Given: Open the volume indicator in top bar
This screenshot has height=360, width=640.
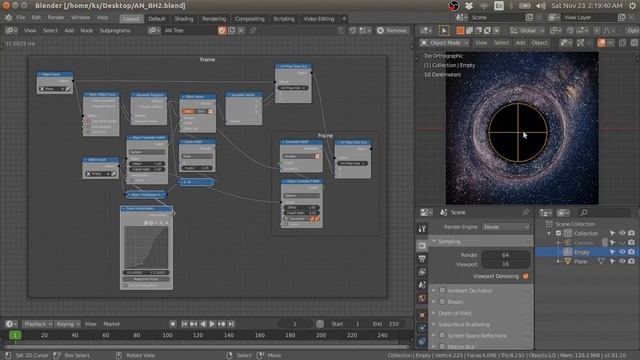Looking at the screenshot, I should 541,6.
